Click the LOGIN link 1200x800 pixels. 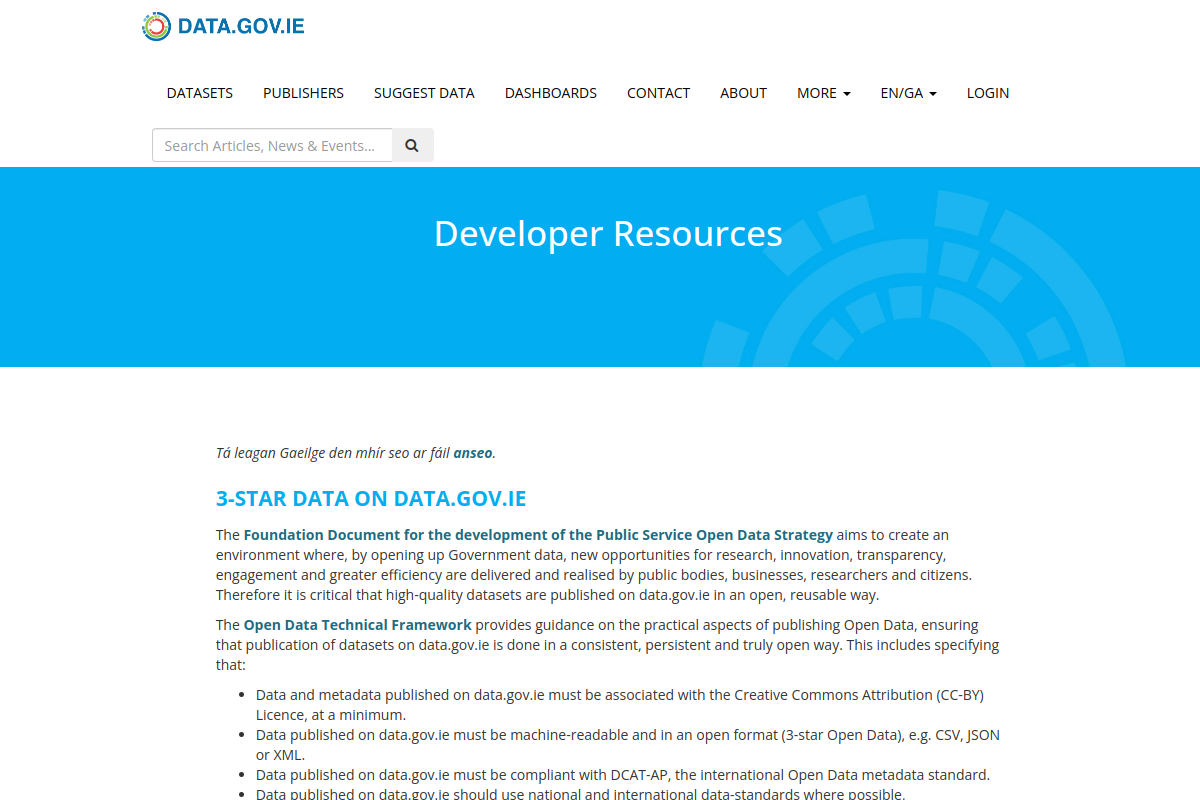988,93
